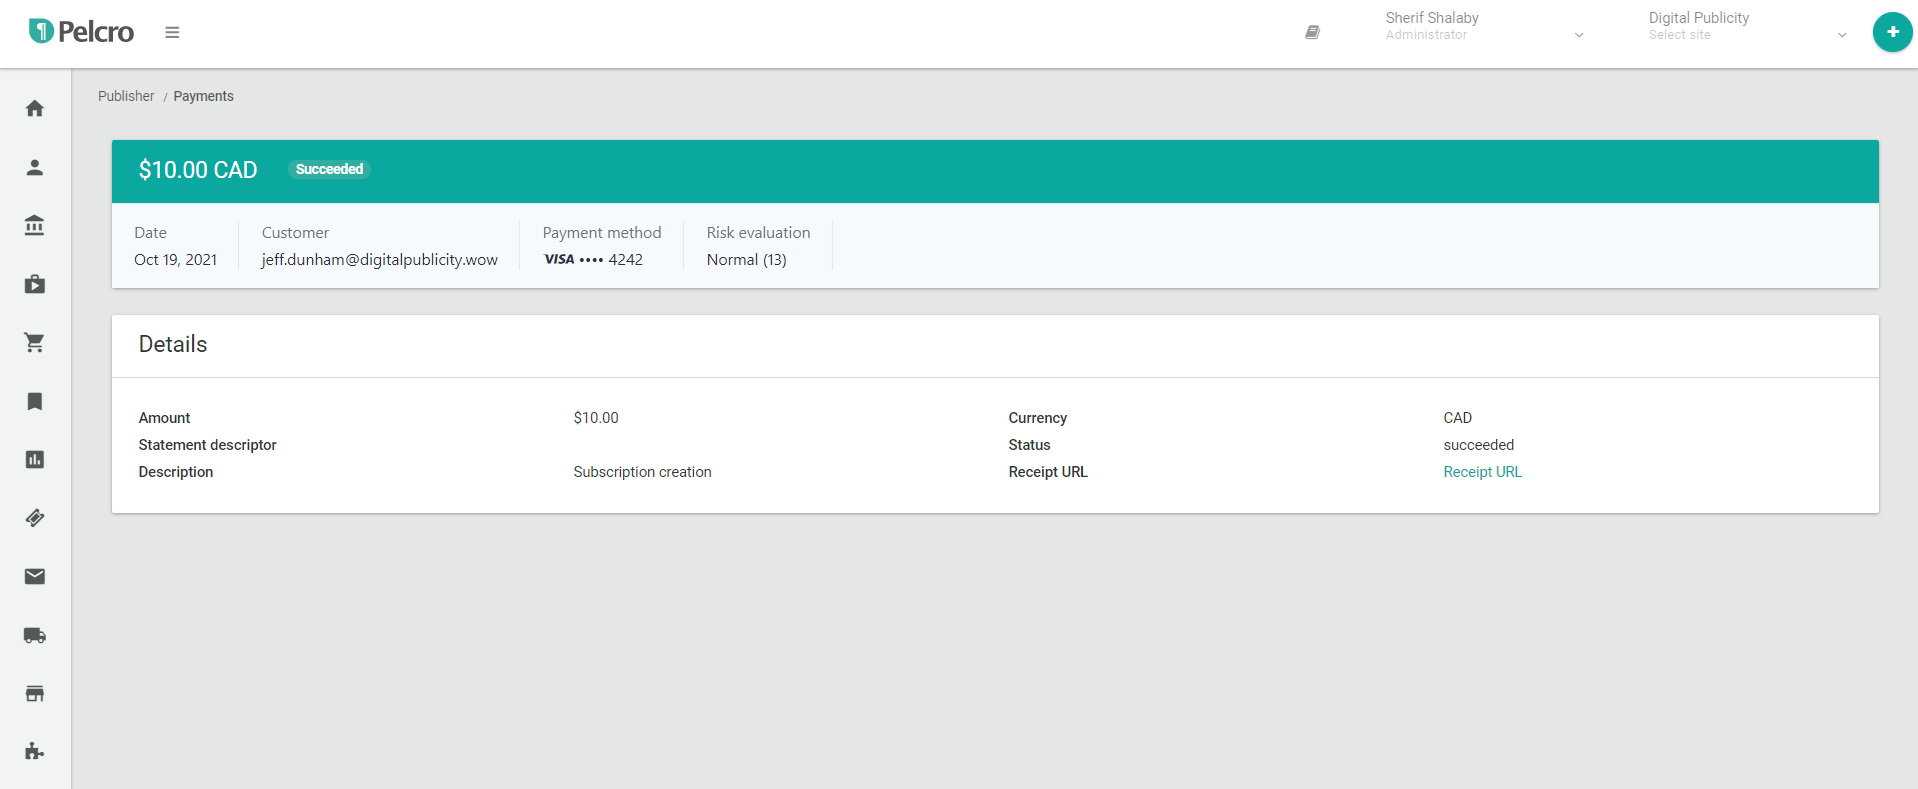This screenshot has height=789, width=1918.
Task: Open the delivery truck icon in sidebar
Action: click(35, 635)
